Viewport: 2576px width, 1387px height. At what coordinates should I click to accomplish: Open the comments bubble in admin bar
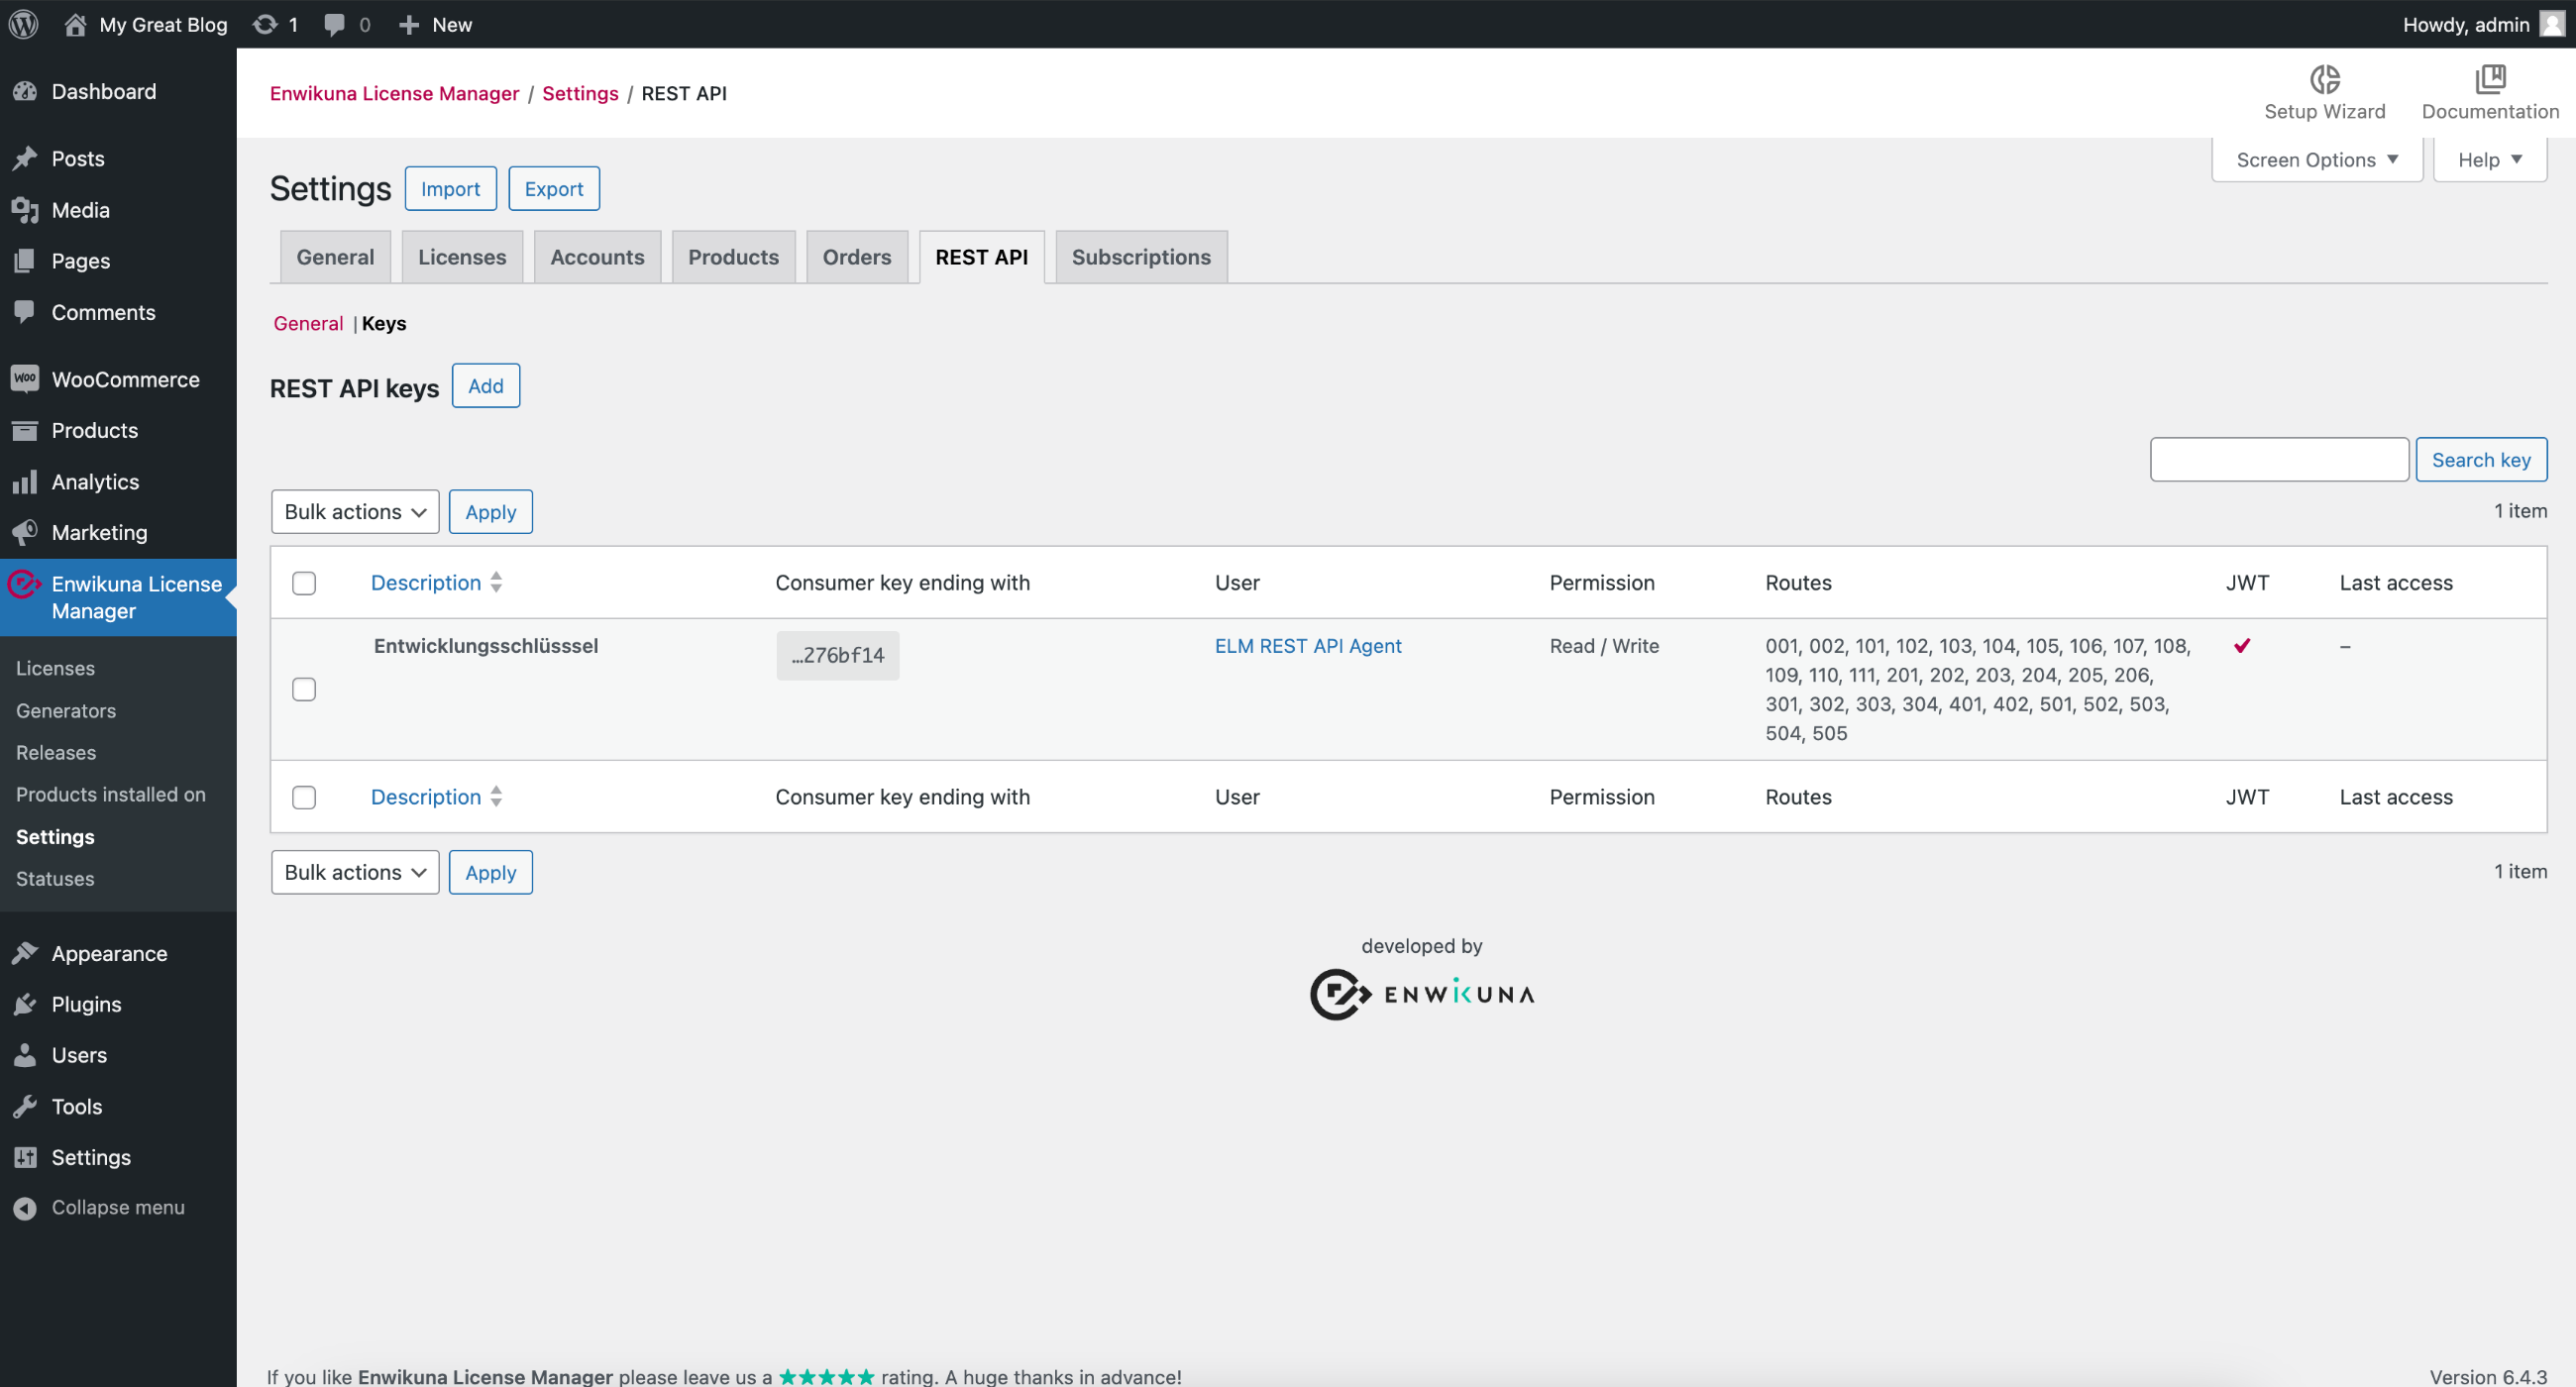click(x=335, y=25)
